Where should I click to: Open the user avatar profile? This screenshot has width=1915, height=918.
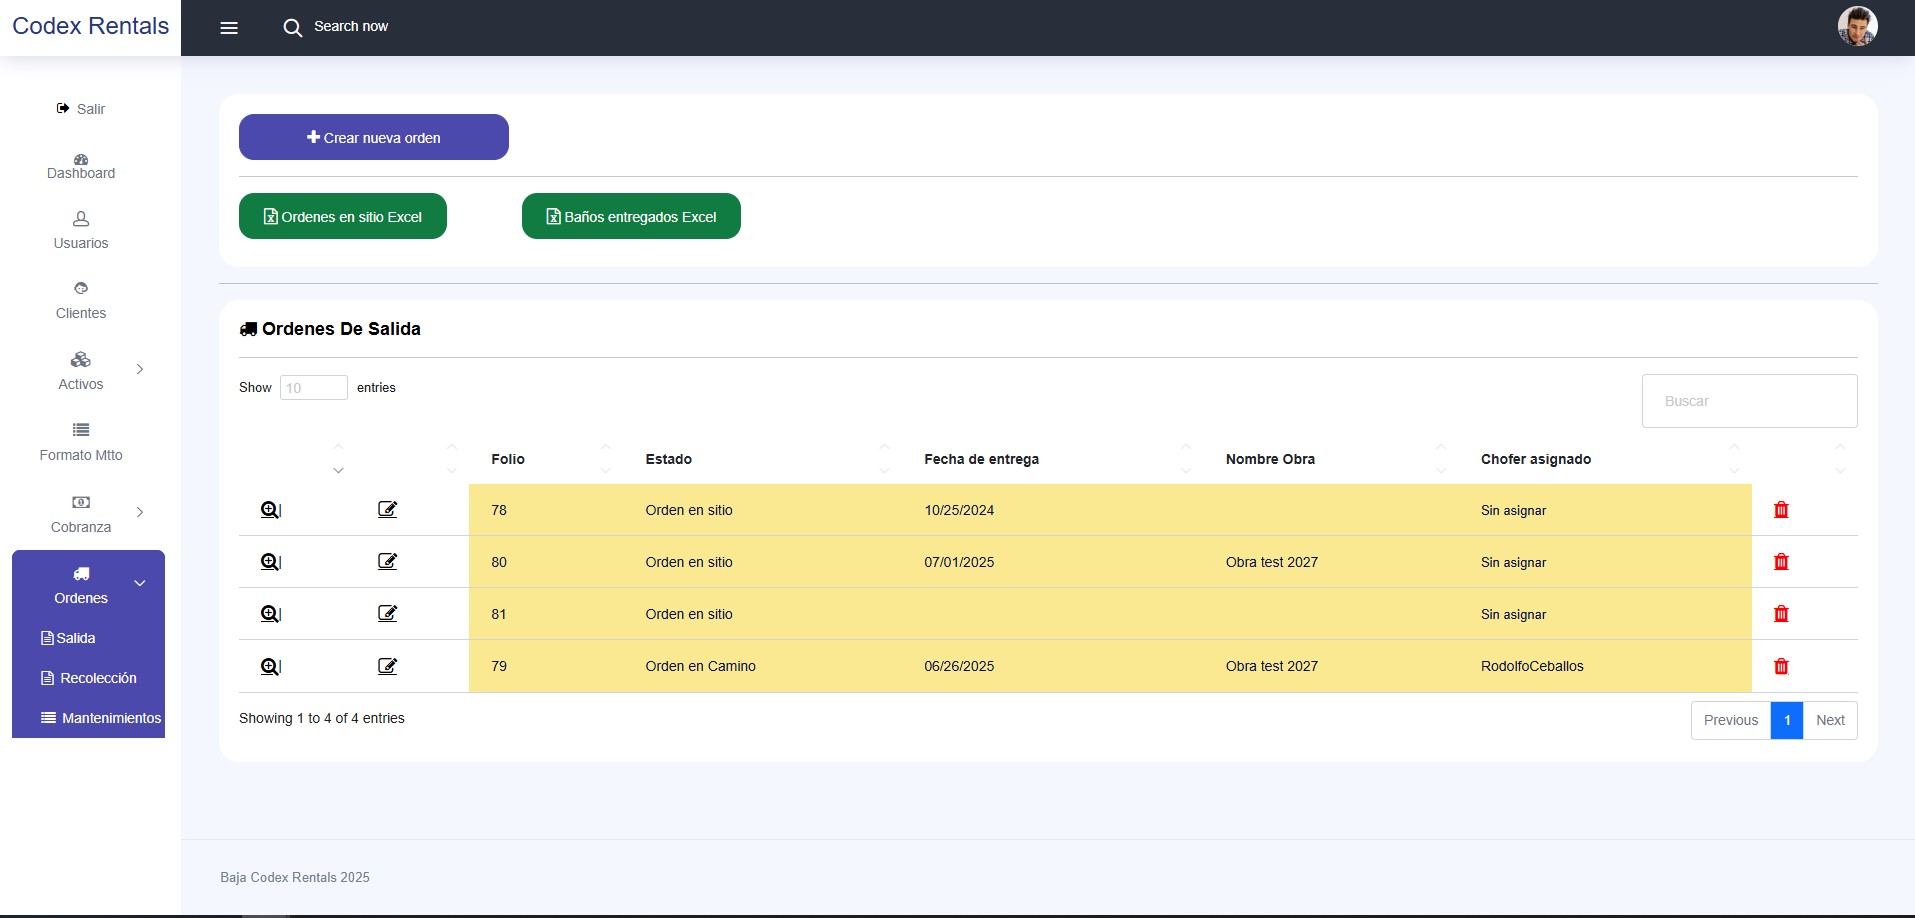(x=1857, y=26)
